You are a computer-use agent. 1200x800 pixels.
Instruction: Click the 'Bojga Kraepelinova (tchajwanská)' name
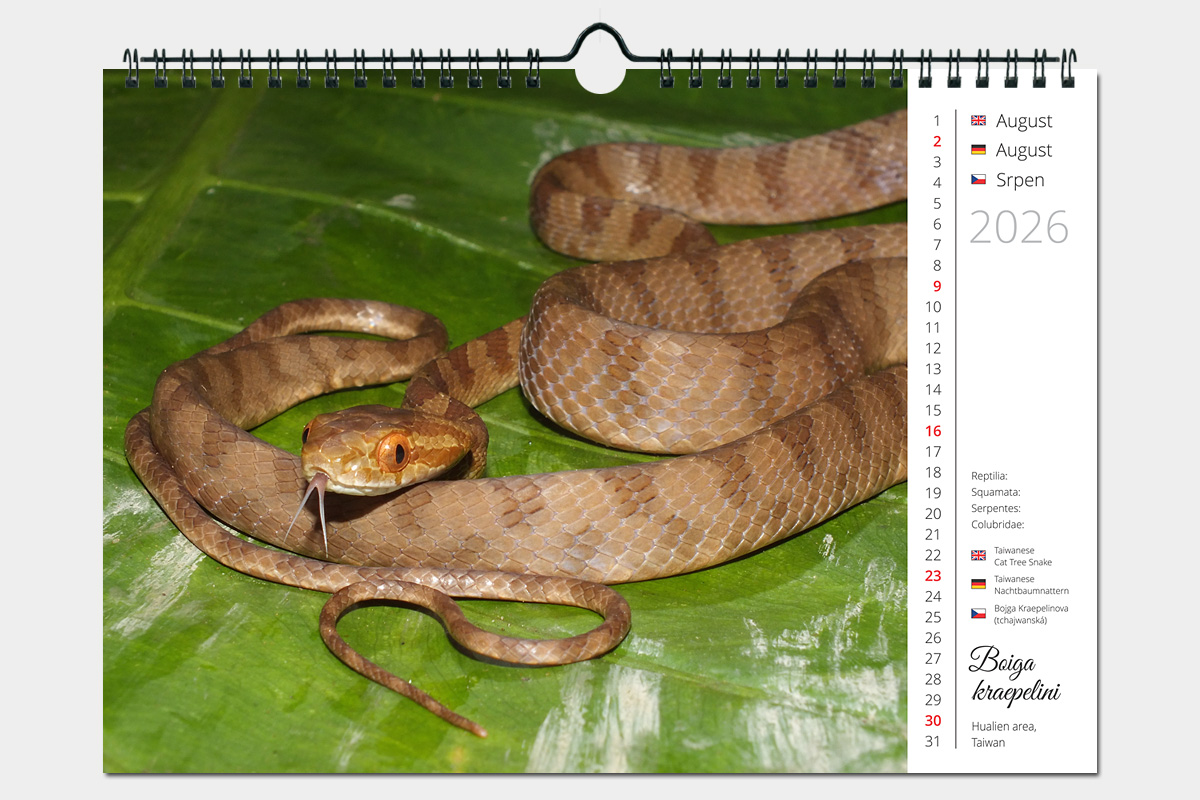pos(1031,614)
